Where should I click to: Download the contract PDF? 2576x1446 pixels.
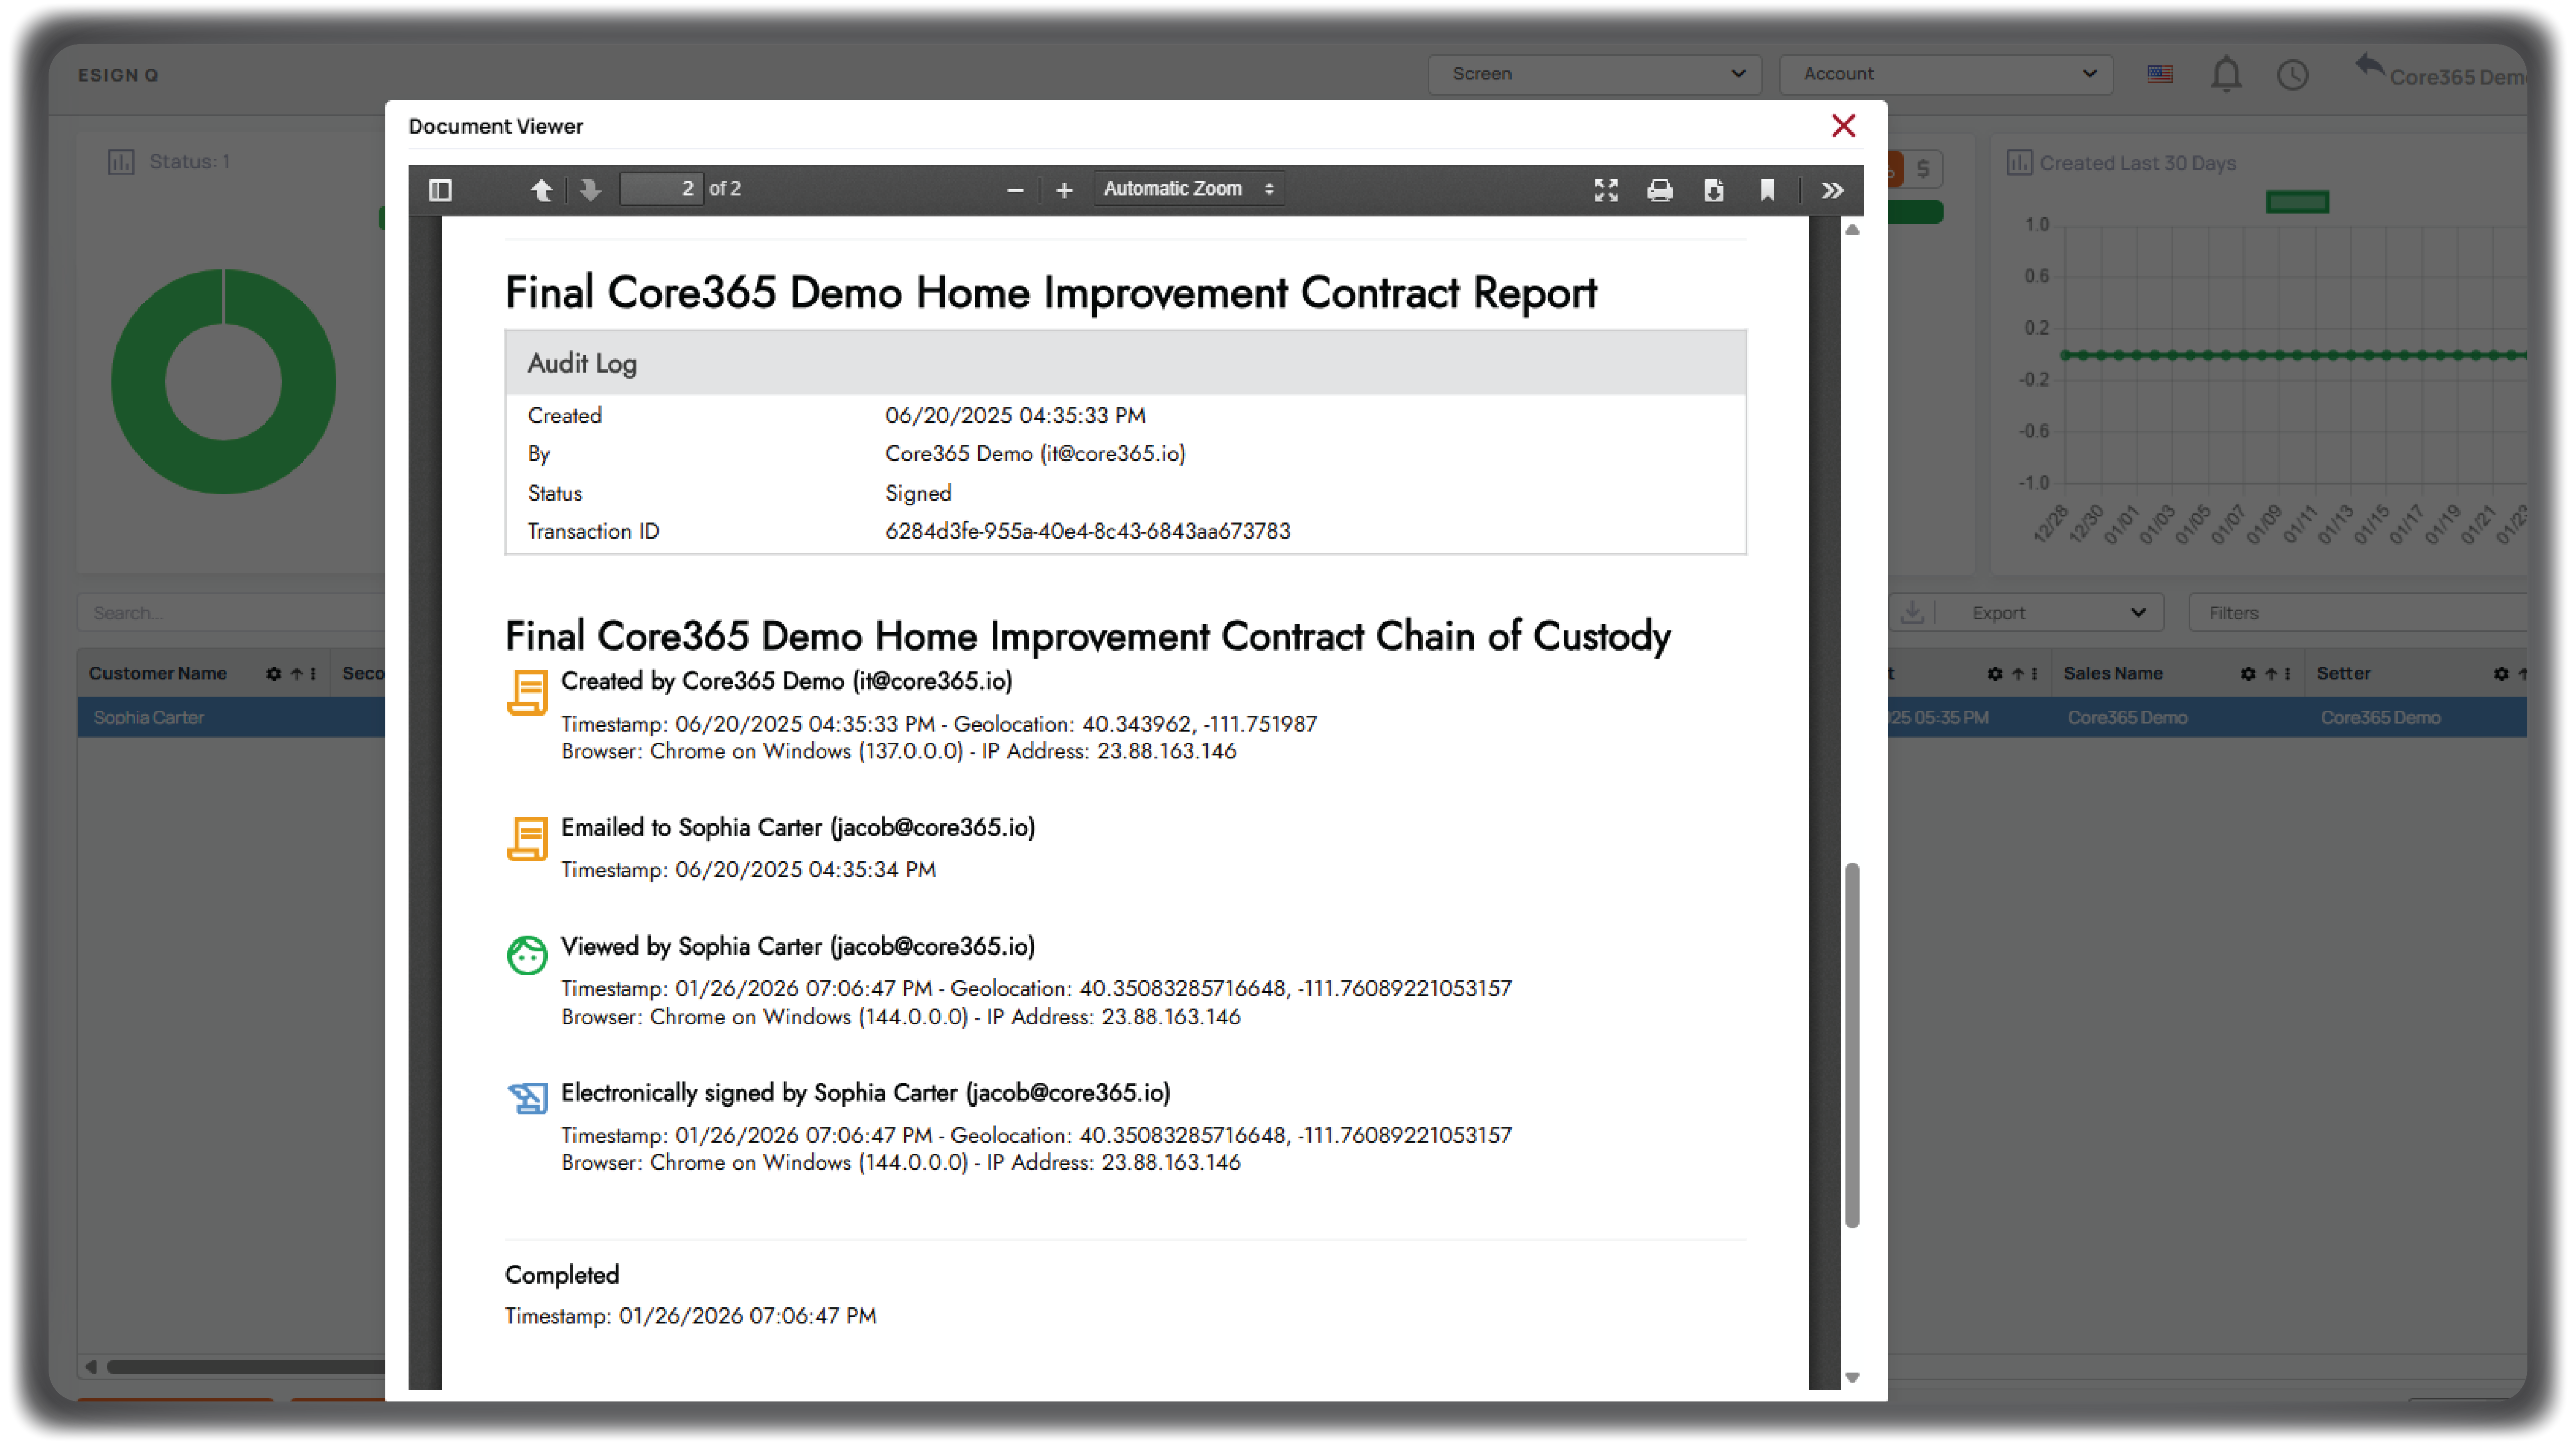click(1714, 190)
